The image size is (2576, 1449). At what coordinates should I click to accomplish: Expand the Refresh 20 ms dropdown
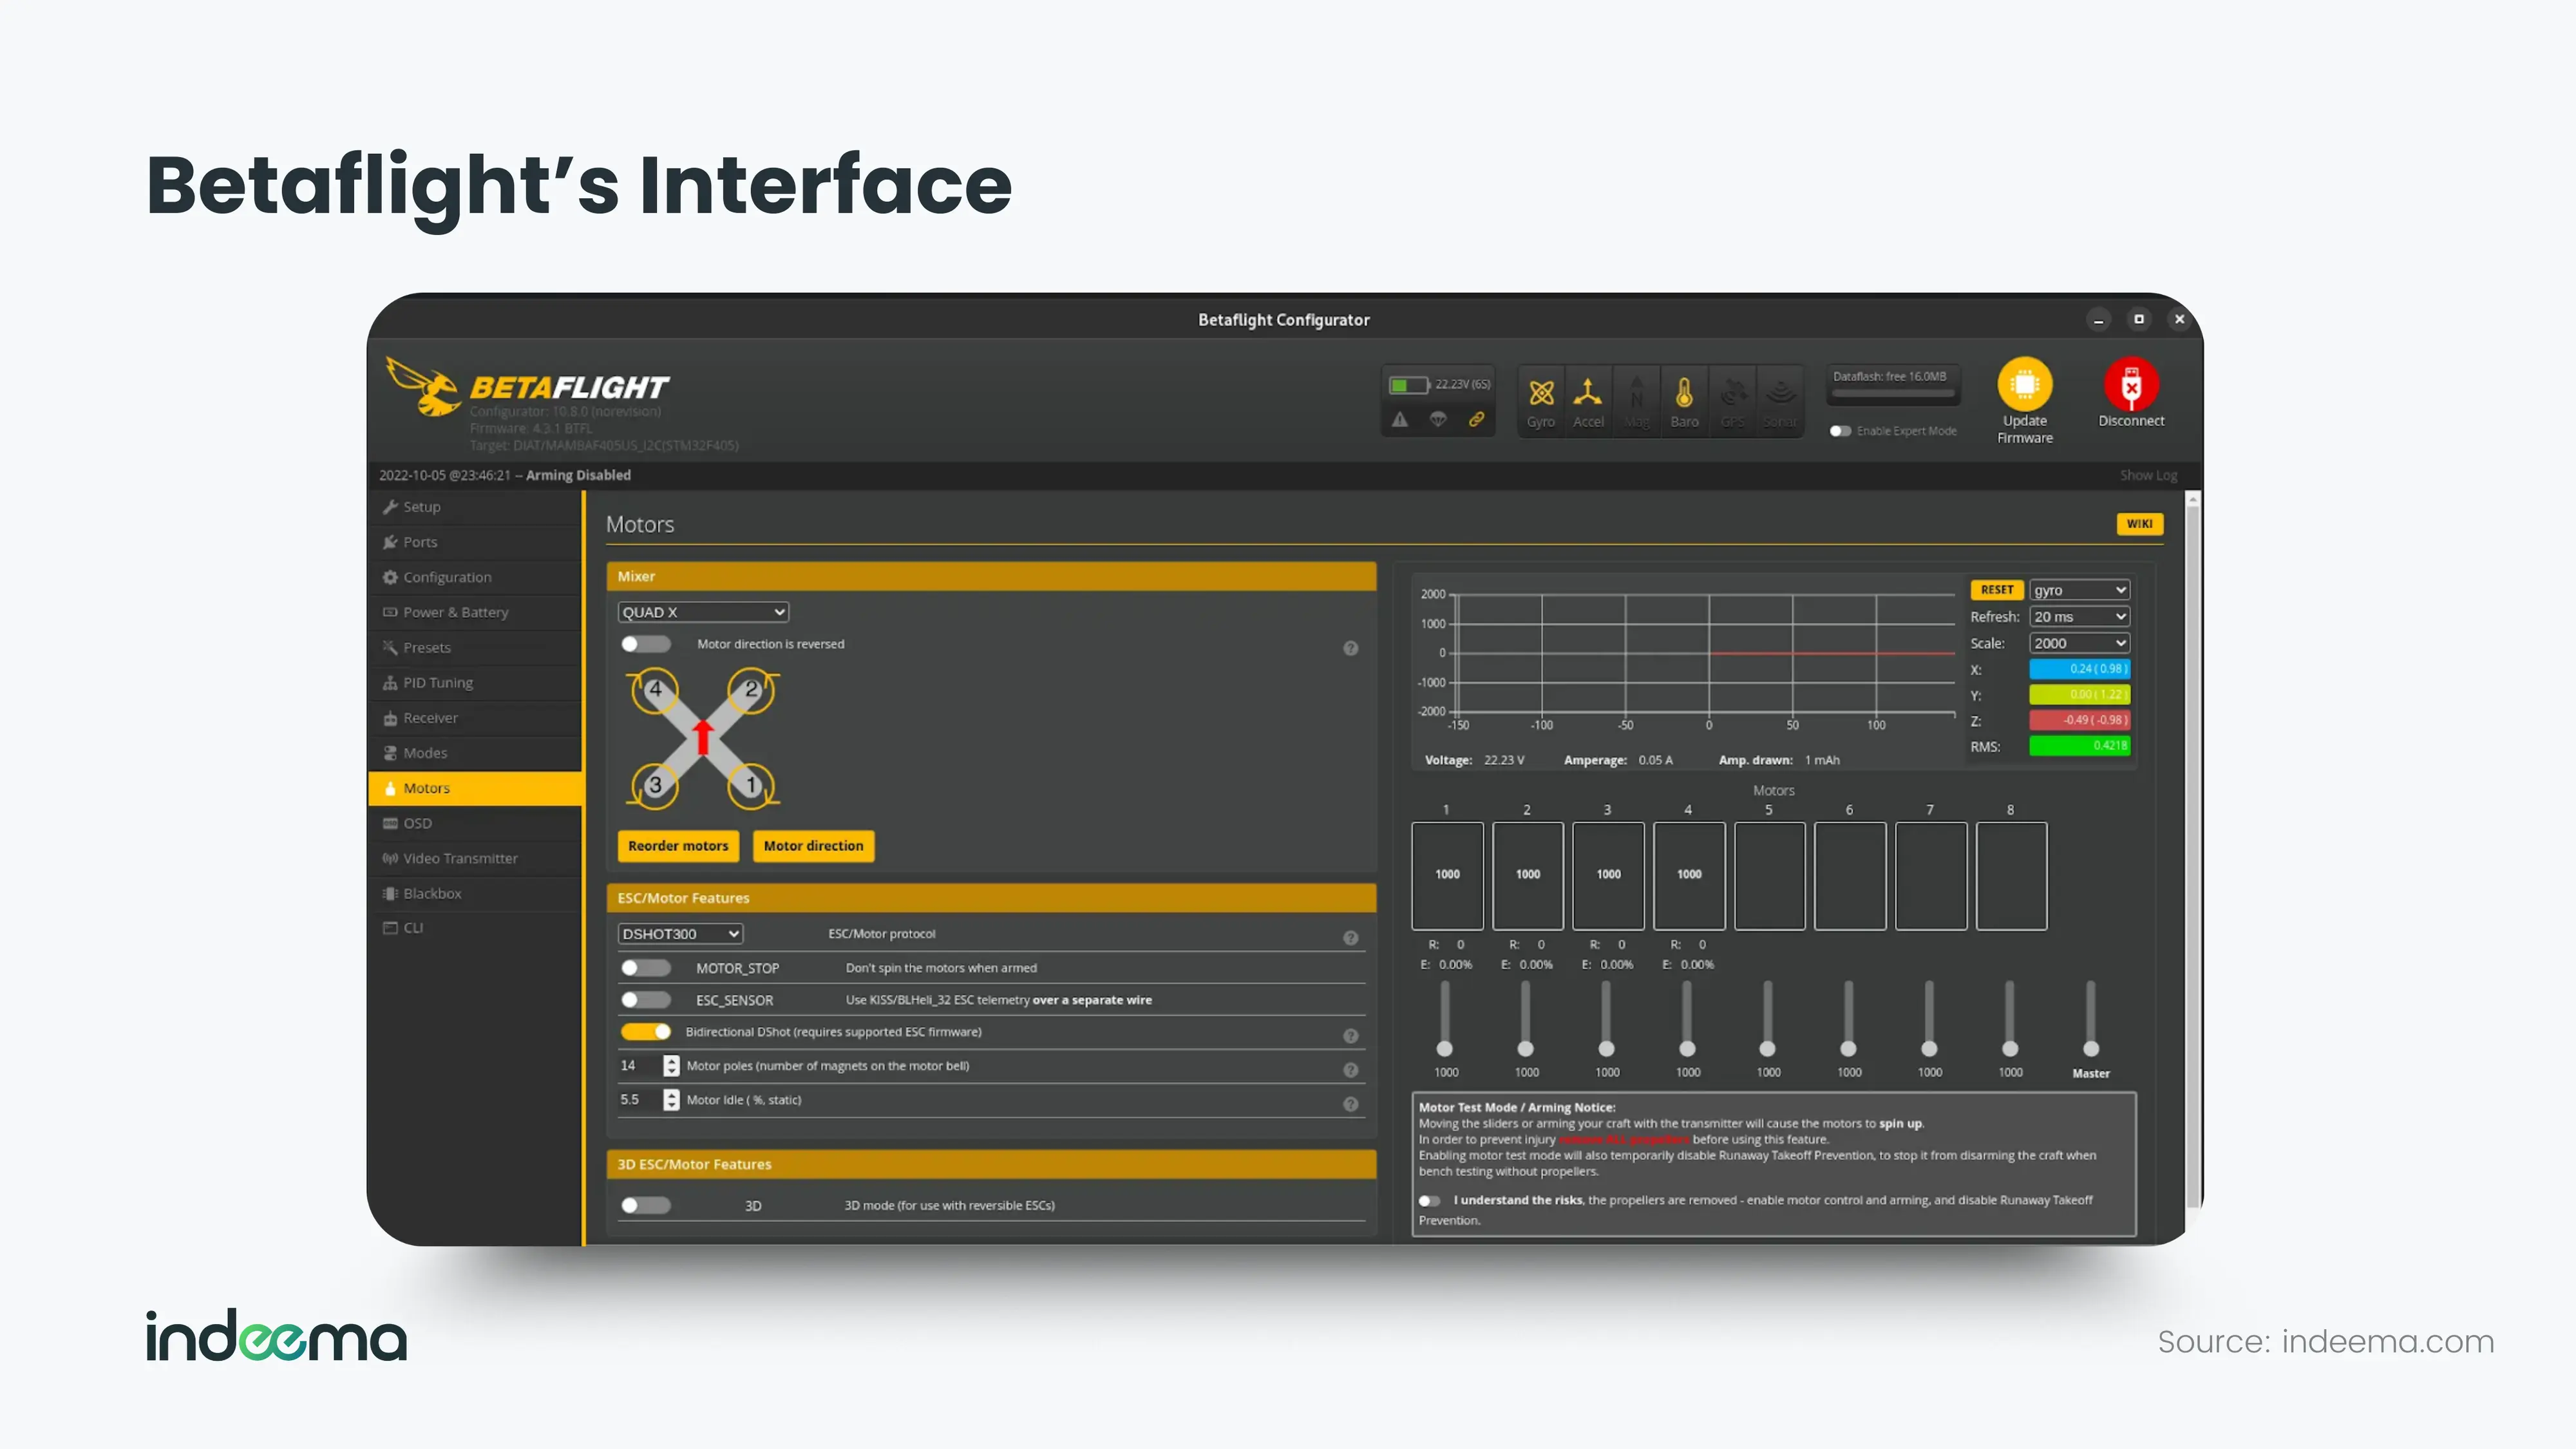(x=2078, y=617)
